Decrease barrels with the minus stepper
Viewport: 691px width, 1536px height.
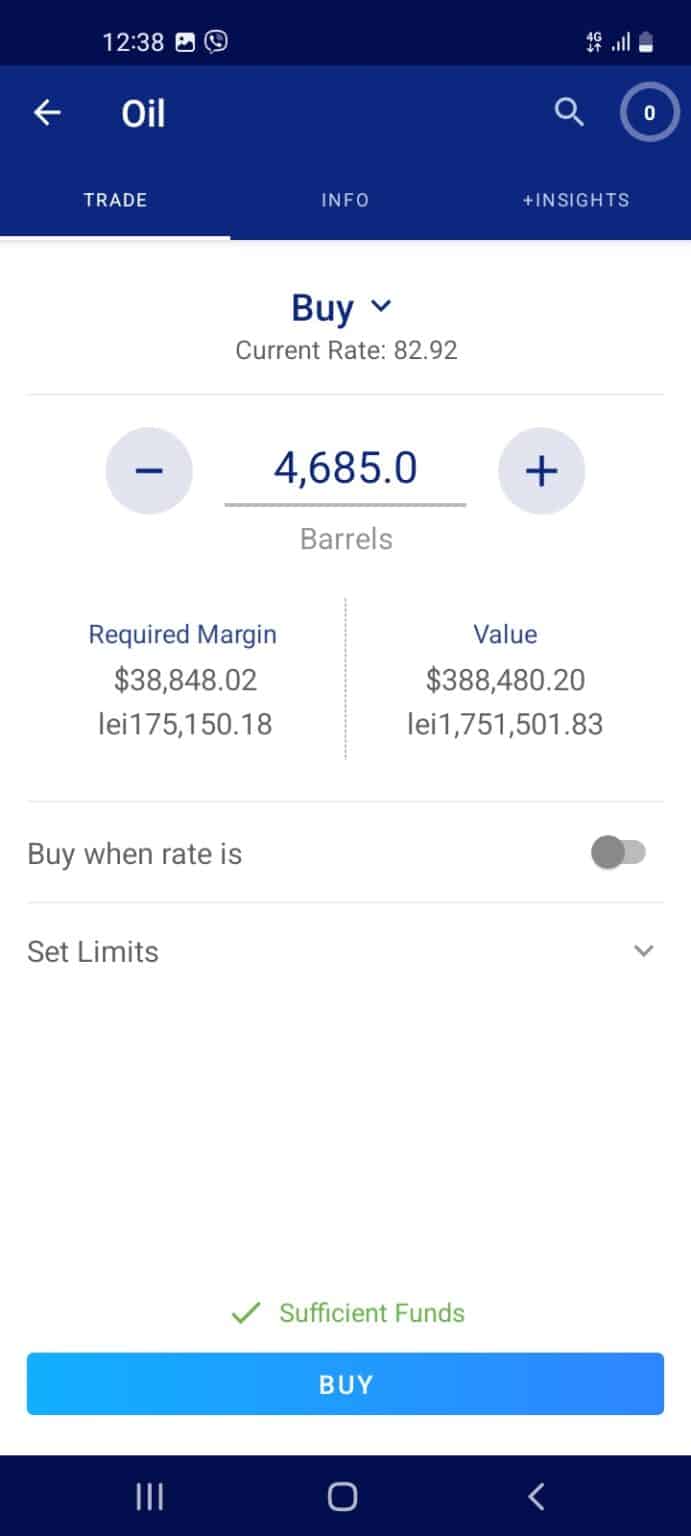[149, 470]
